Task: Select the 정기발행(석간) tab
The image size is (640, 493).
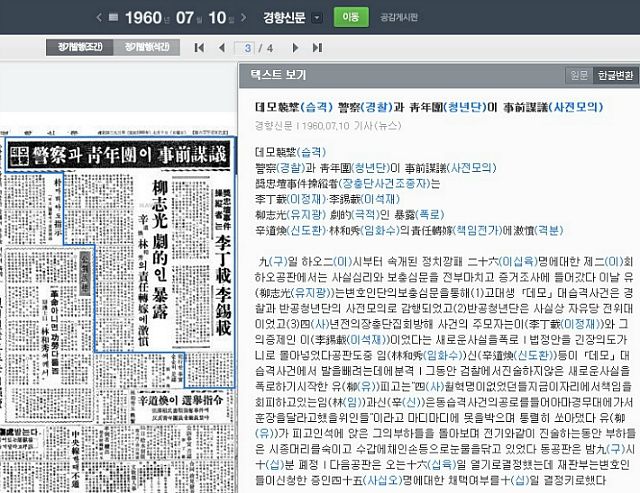Action: (147, 47)
